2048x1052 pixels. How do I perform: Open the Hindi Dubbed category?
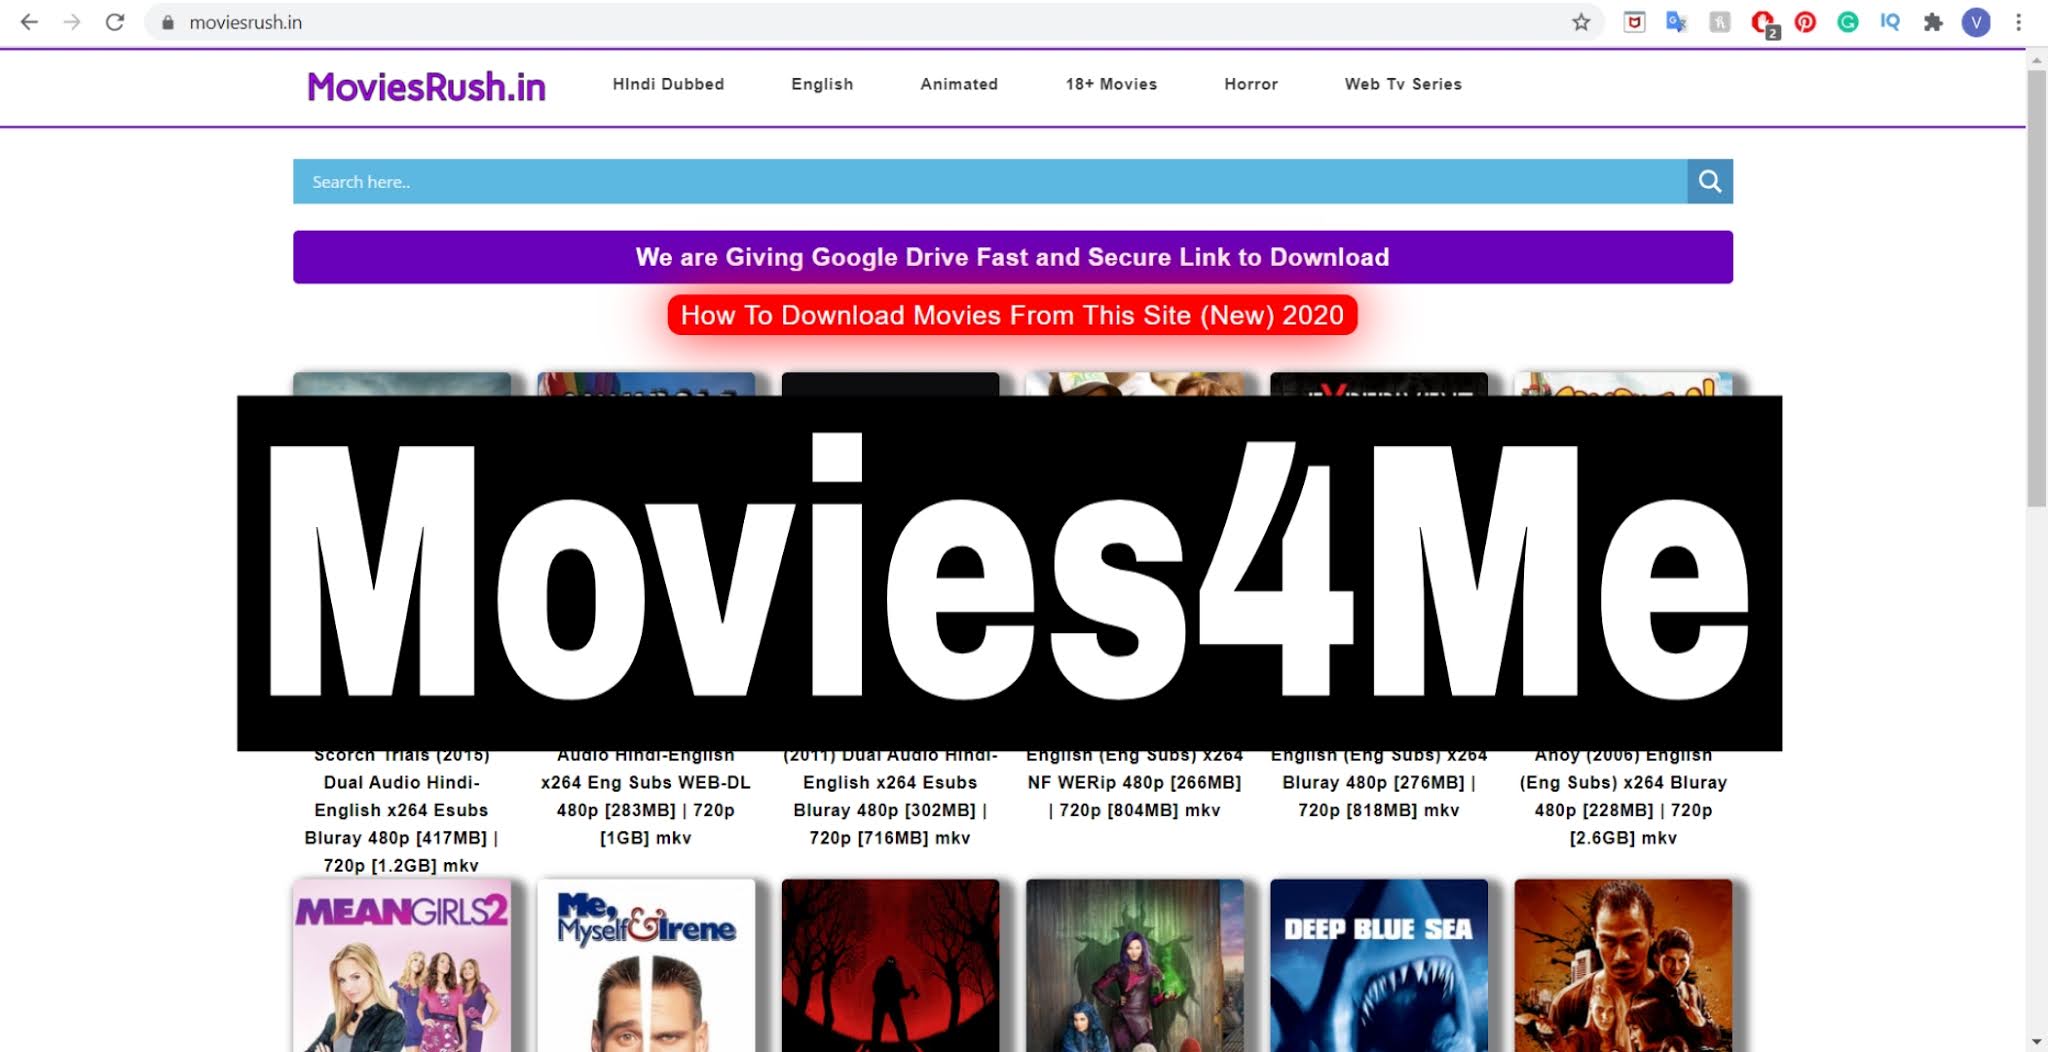tap(668, 84)
